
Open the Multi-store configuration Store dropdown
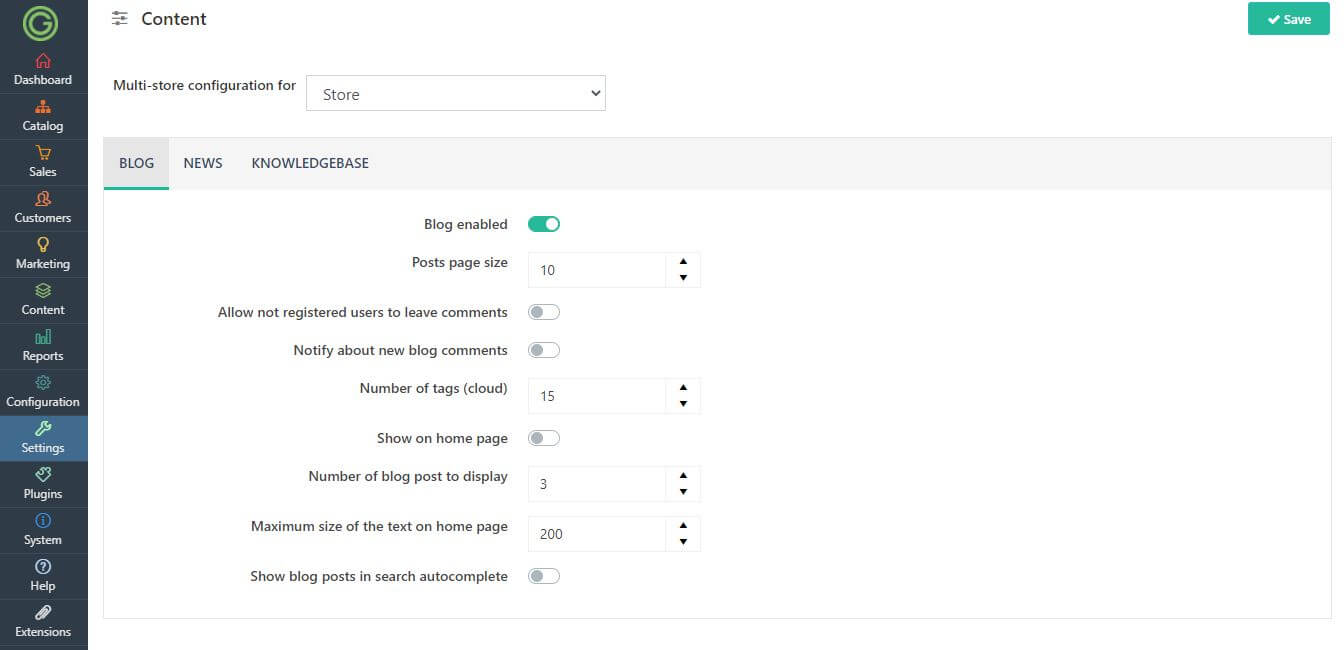(456, 94)
